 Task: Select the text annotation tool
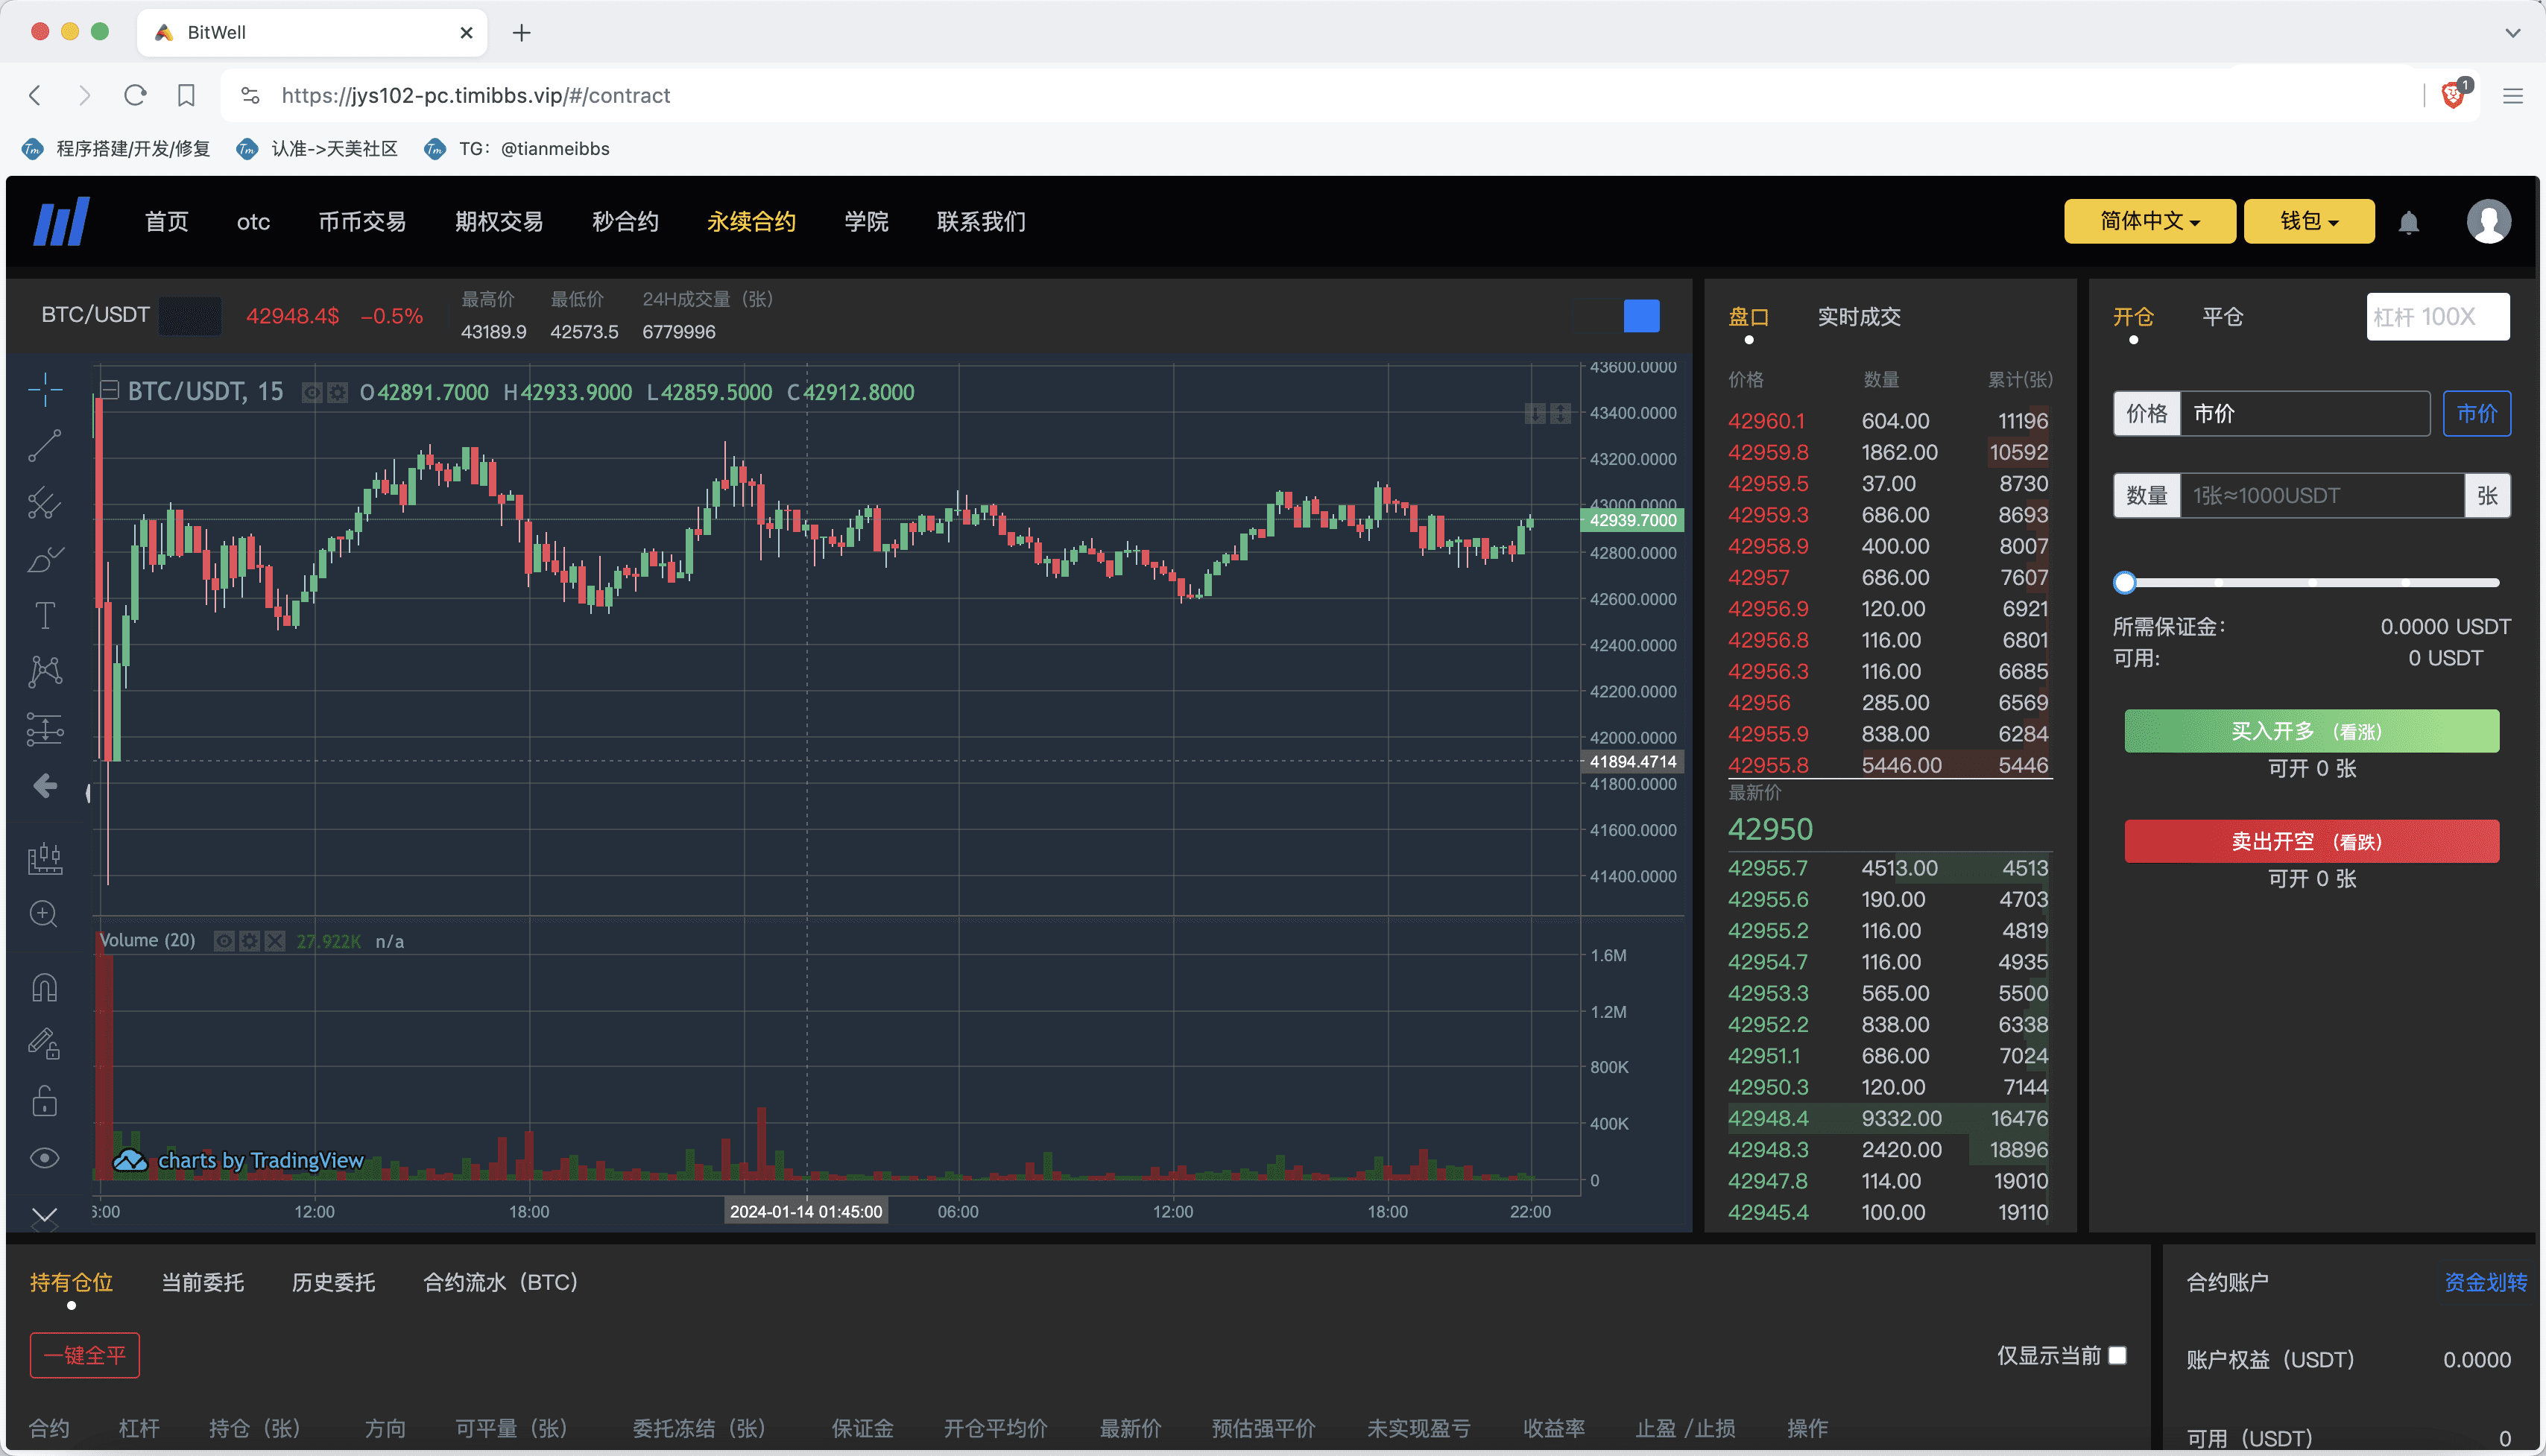[45, 615]
